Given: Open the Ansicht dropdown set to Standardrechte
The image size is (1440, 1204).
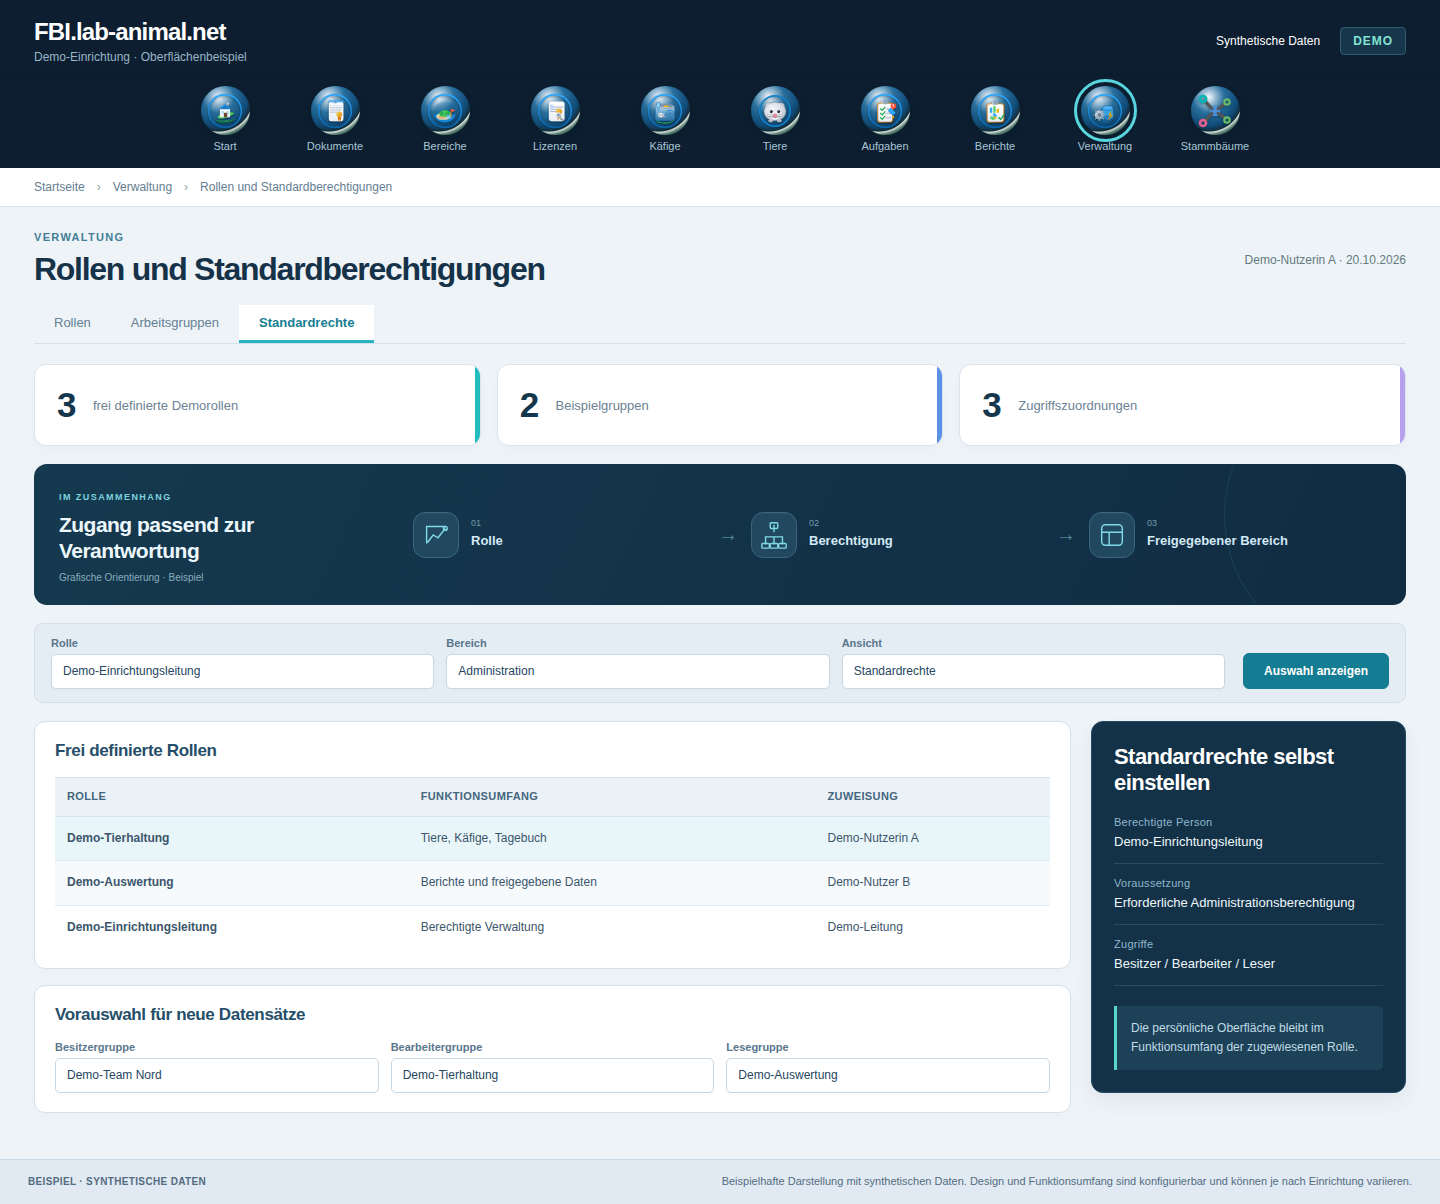Looking at the screenshot, I should [x=1033, y=671].
